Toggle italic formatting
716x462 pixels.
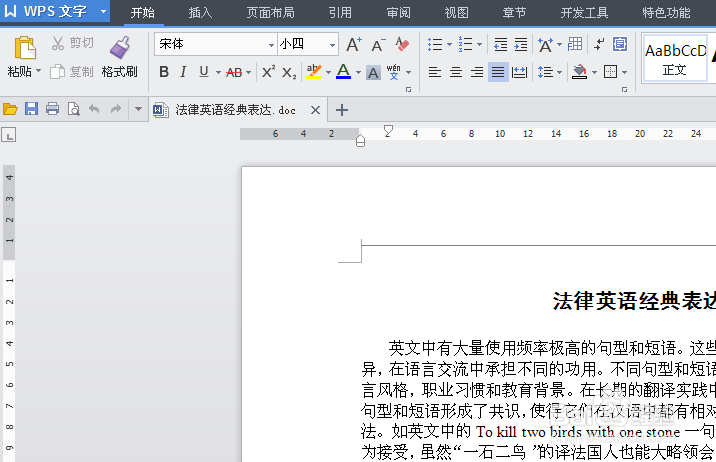(183, 72)
